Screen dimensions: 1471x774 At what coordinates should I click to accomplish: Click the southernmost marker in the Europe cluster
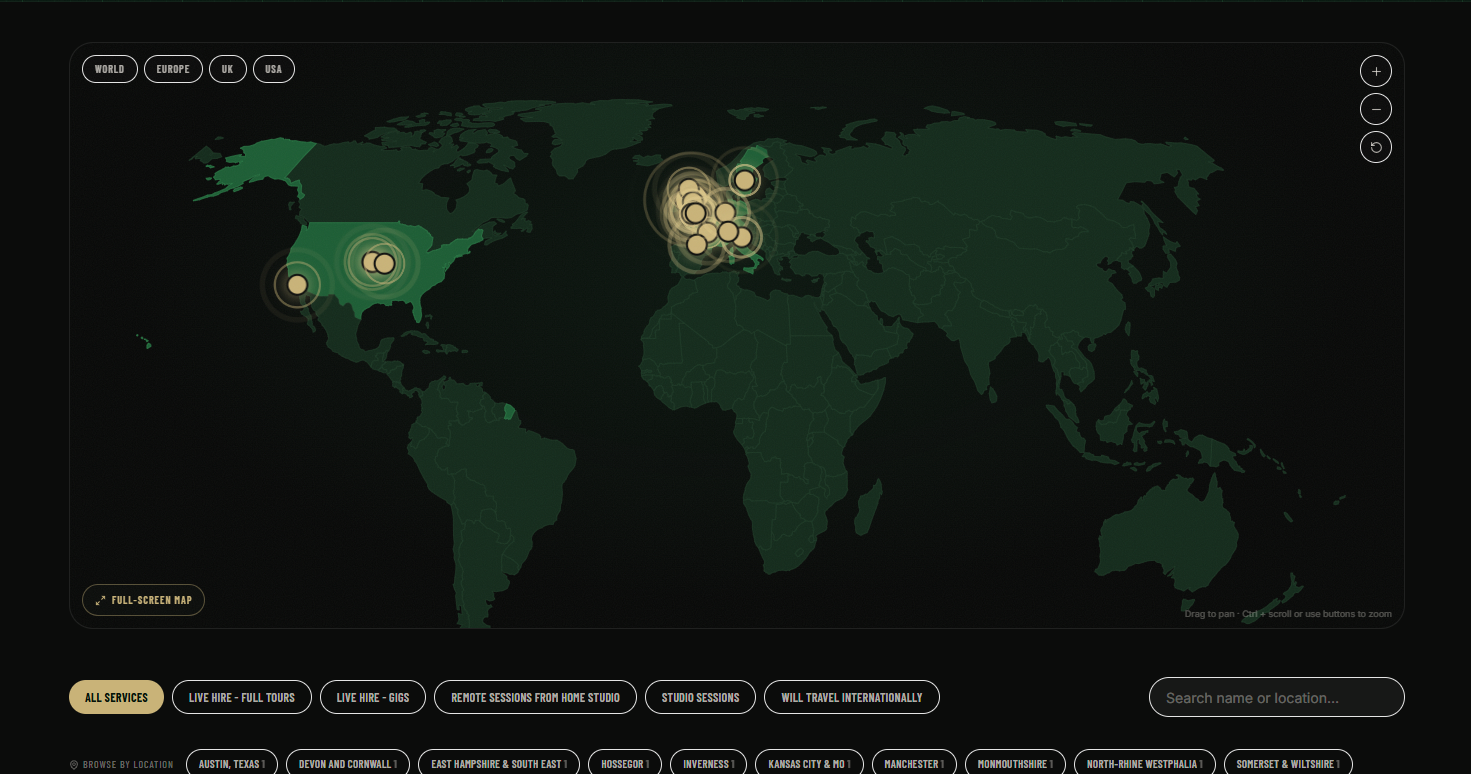[x=697, y=244]
